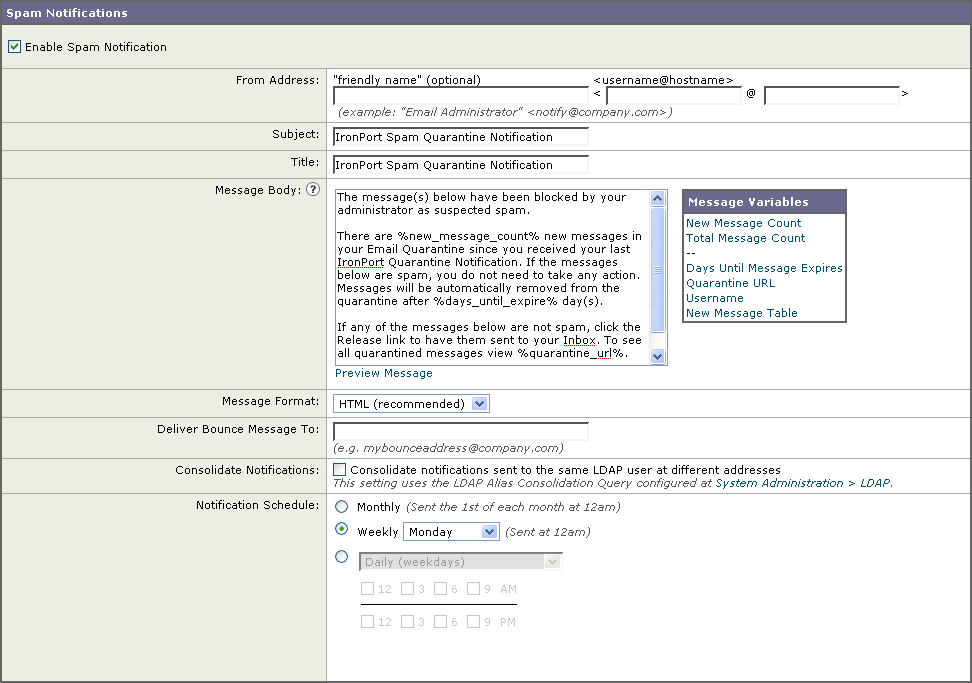Insert New Message Count variable
972x683 pixels.
pyautogui.click(x=743, y=223)
